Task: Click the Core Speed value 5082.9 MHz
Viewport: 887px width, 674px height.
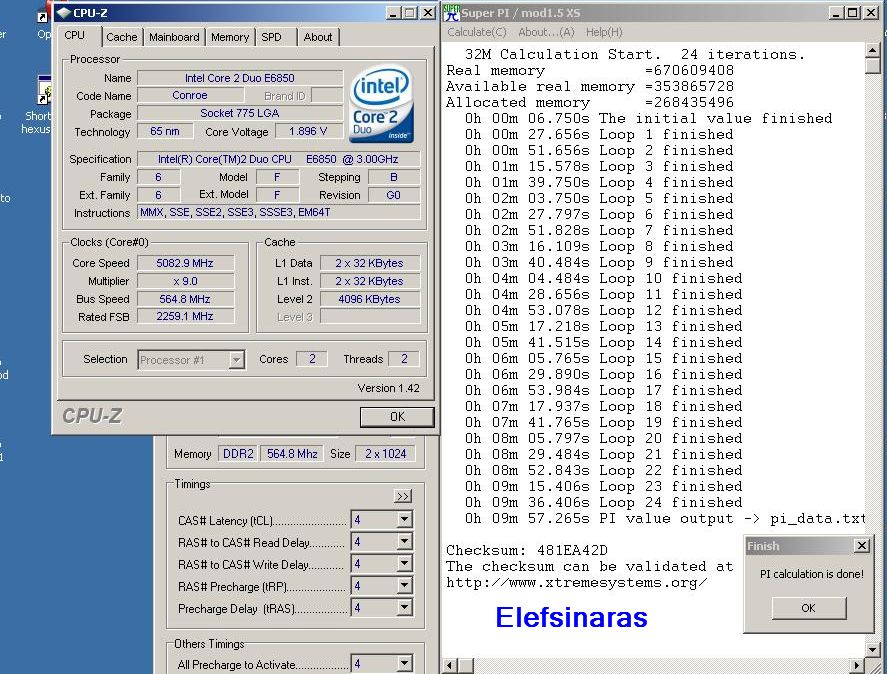Action: (x=186, y=263)
